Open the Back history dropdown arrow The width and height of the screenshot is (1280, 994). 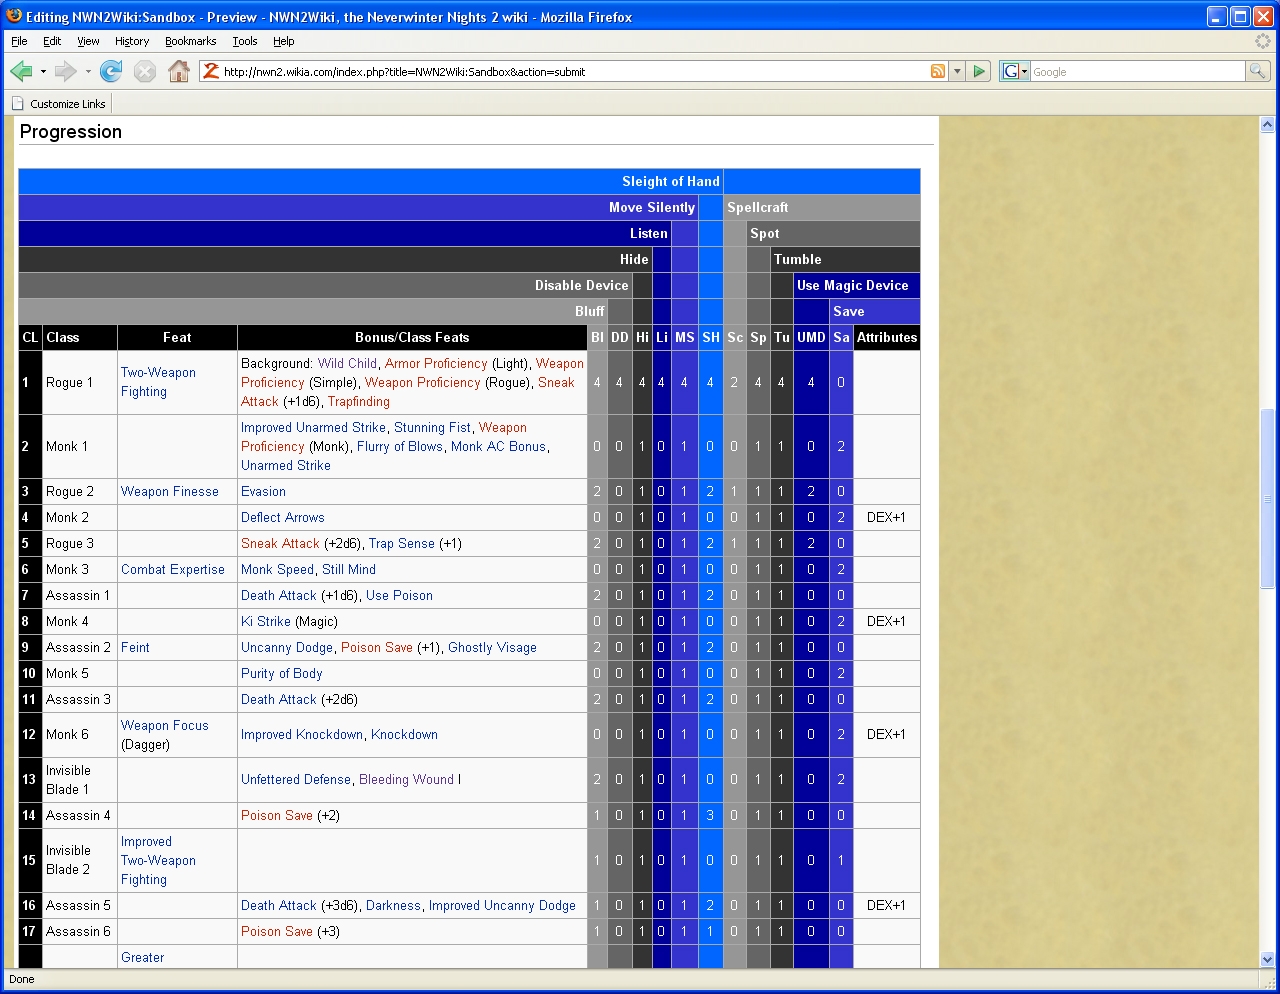pyautogui.click(x=43, y=72)
